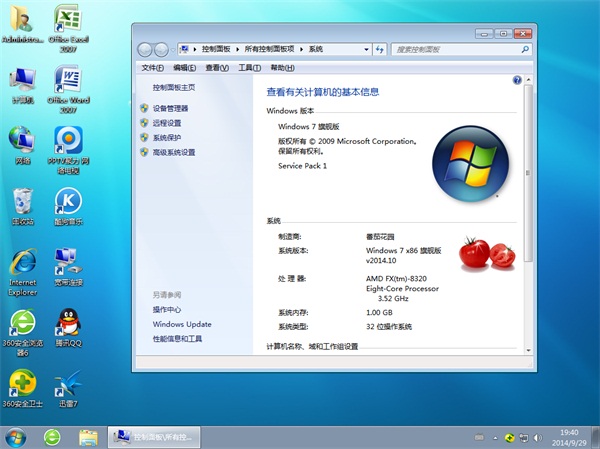Open 高级系统设置 advanced settings link

(x=174, y=152)
